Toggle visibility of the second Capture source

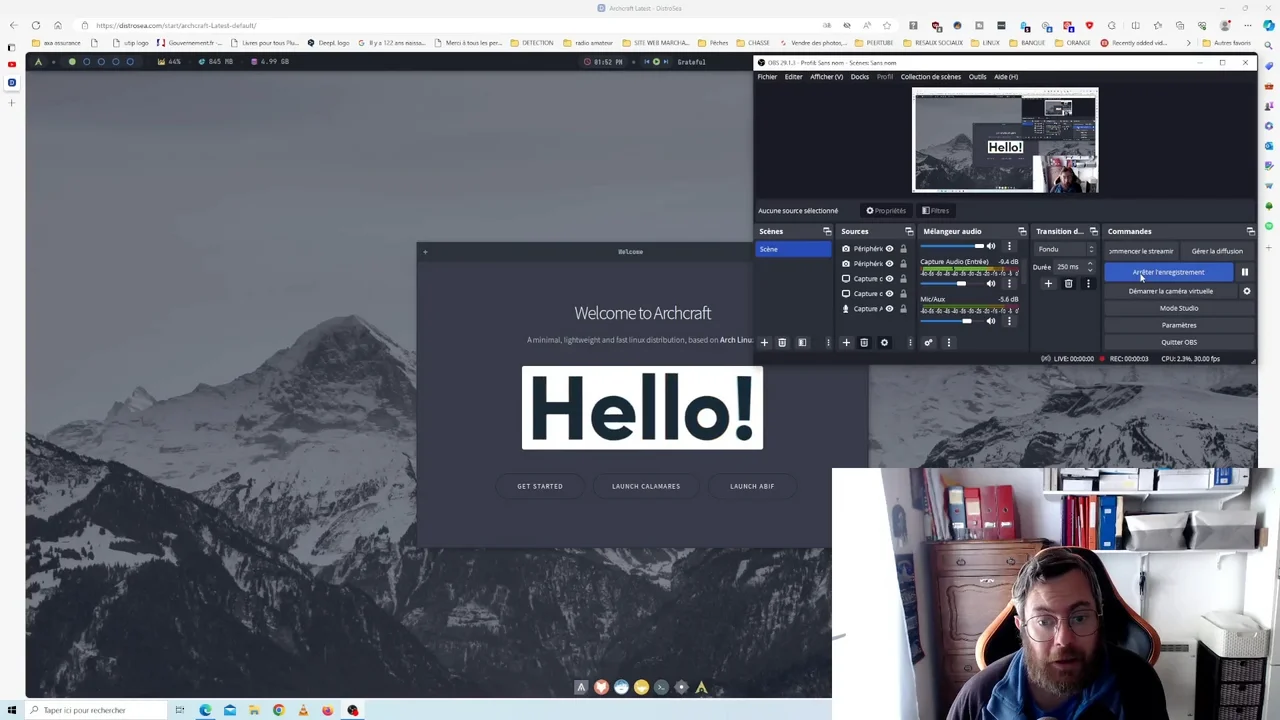[889, 294]
